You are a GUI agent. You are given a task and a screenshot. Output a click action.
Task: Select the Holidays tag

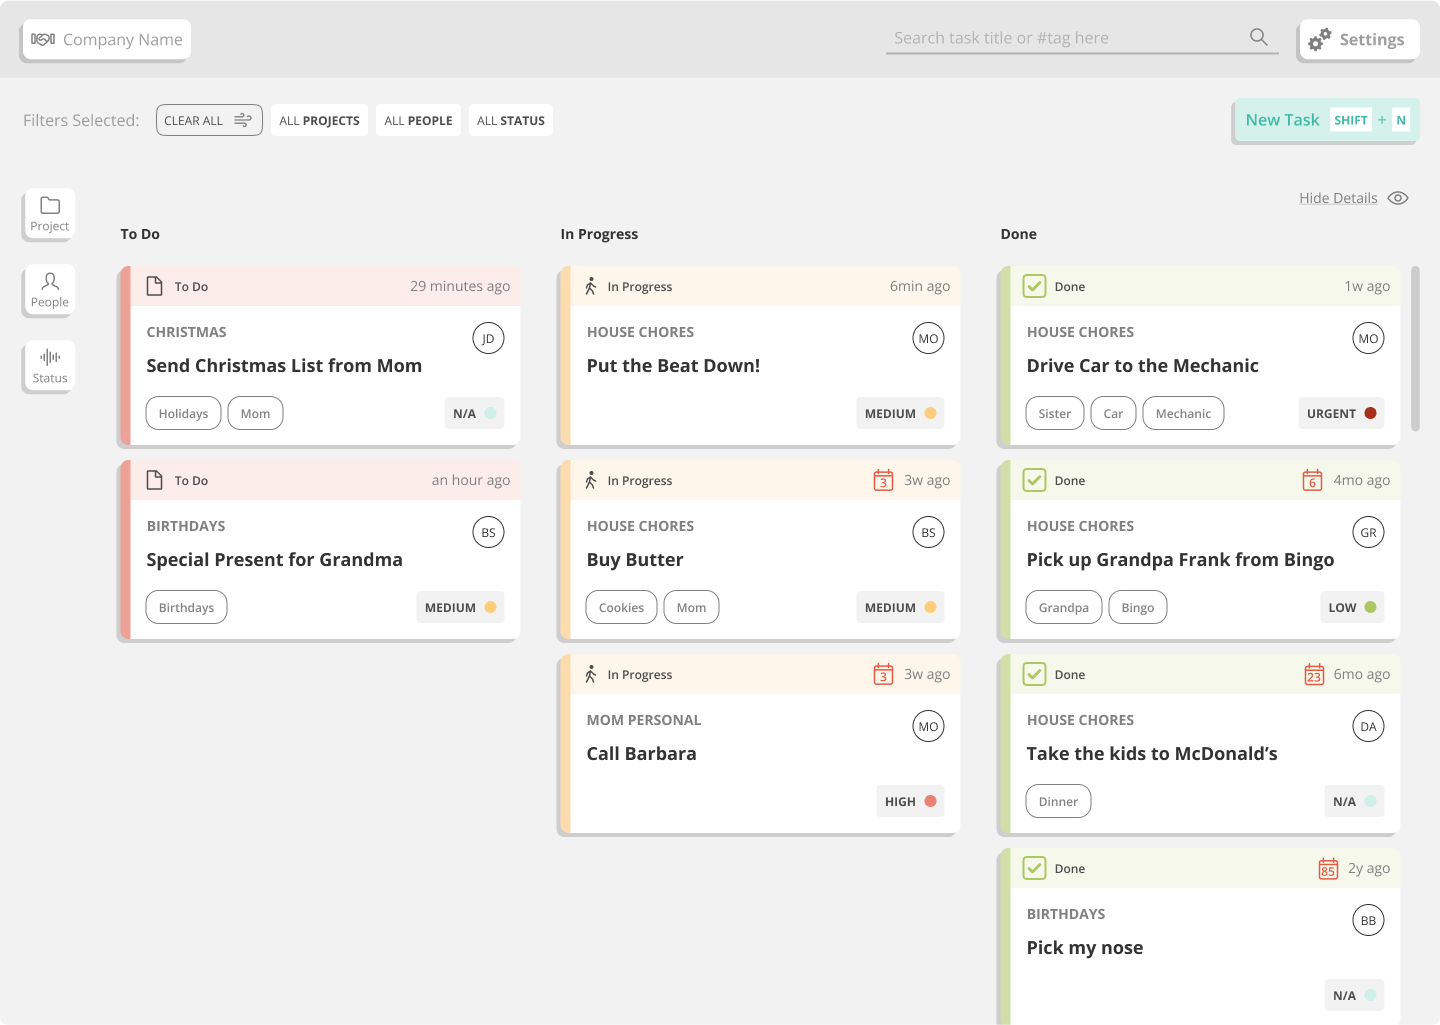pos(183,413)
